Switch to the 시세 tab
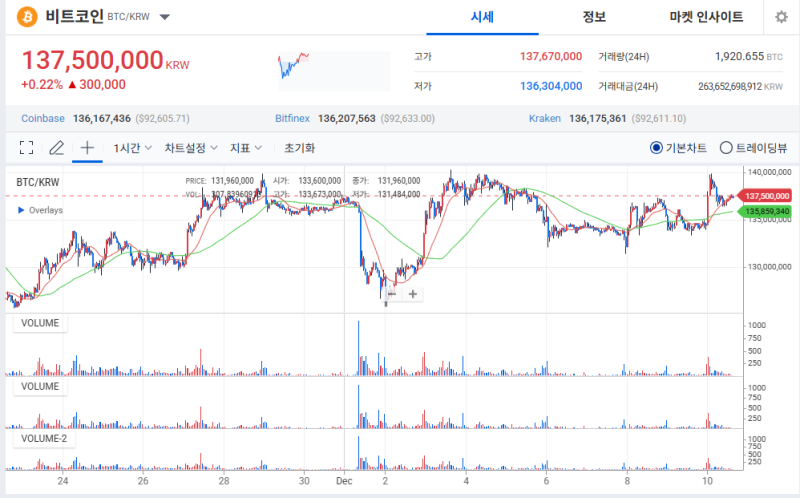 click(483, 17)
